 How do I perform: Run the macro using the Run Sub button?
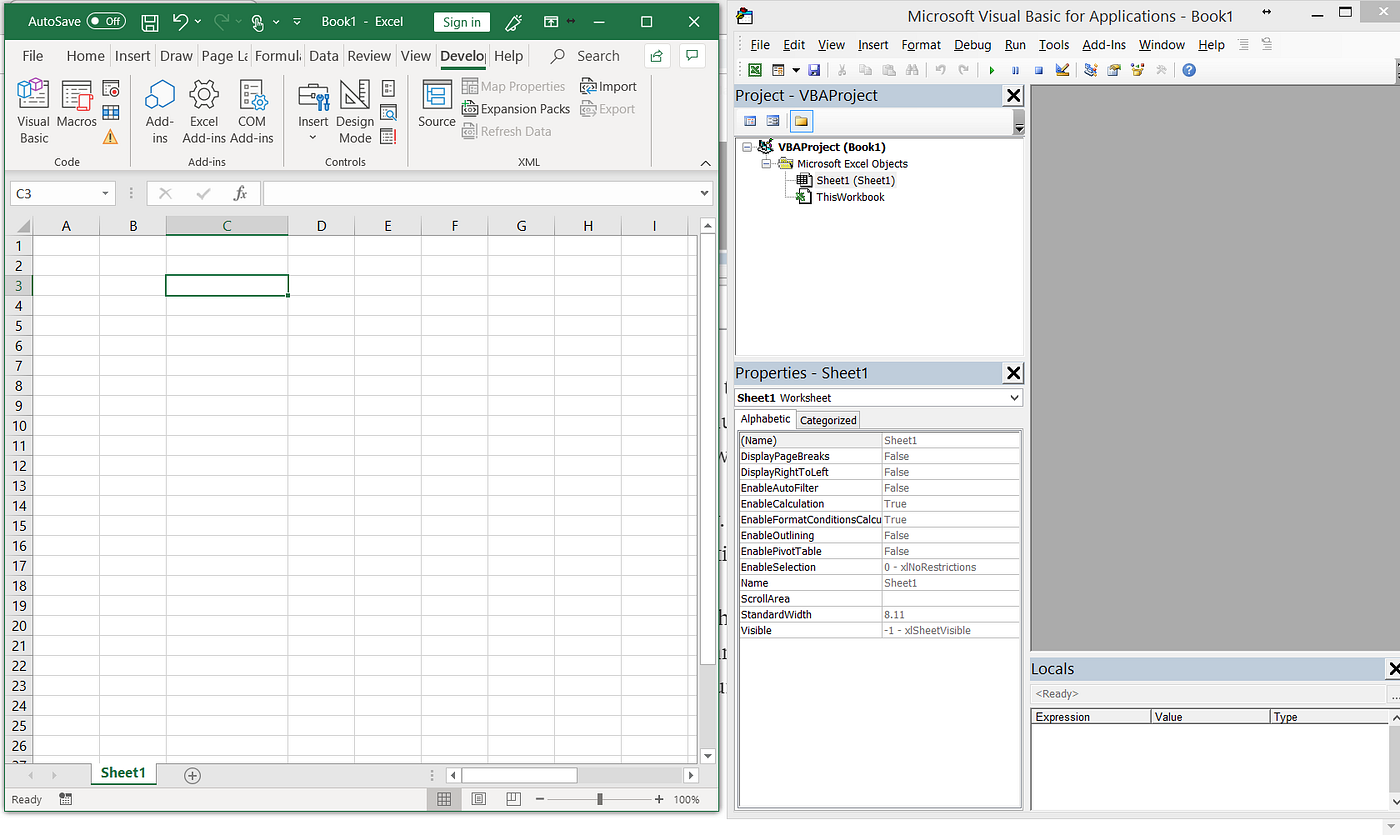tap(991, 69)
